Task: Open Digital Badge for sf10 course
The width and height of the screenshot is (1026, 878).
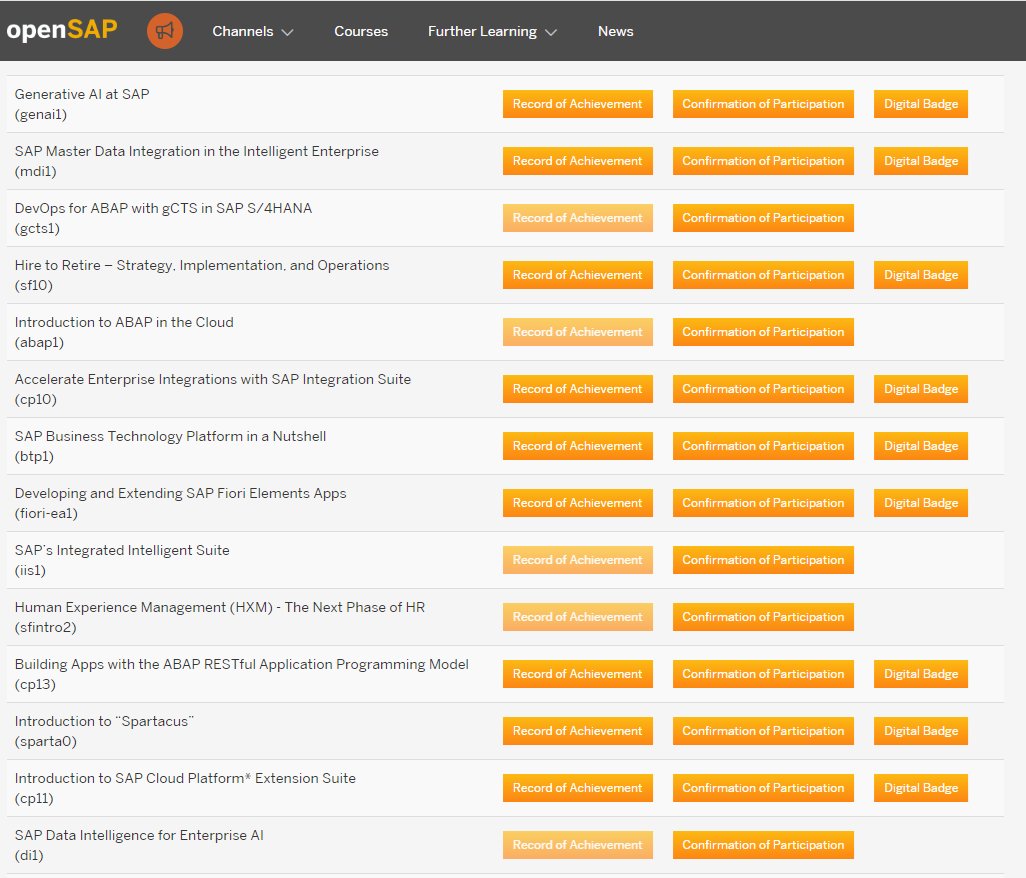Action: pyautogui.click(x=921, y=275)
